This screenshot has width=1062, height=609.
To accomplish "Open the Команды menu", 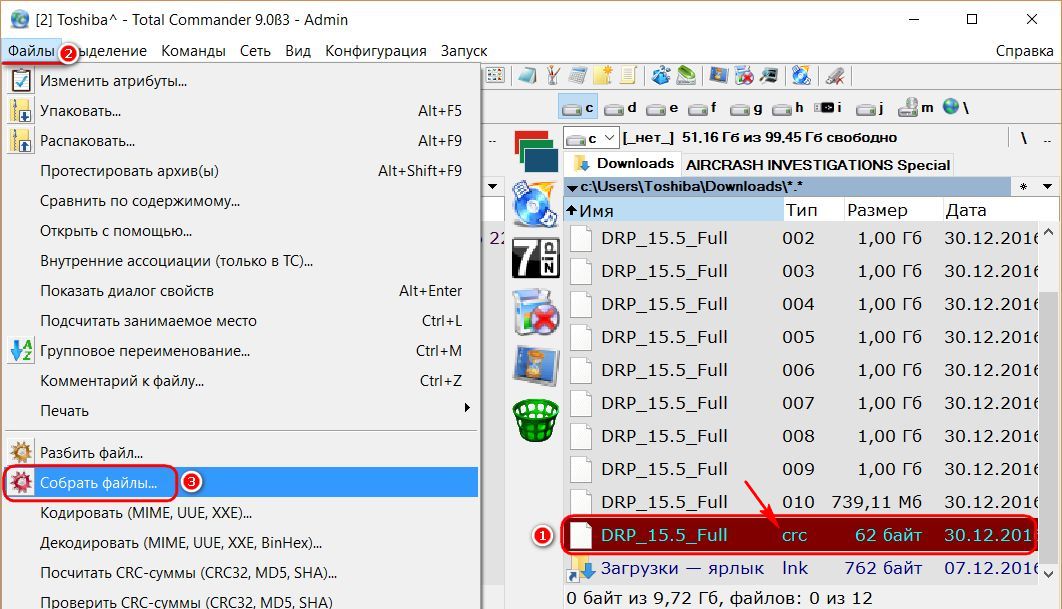I will 194,51.
